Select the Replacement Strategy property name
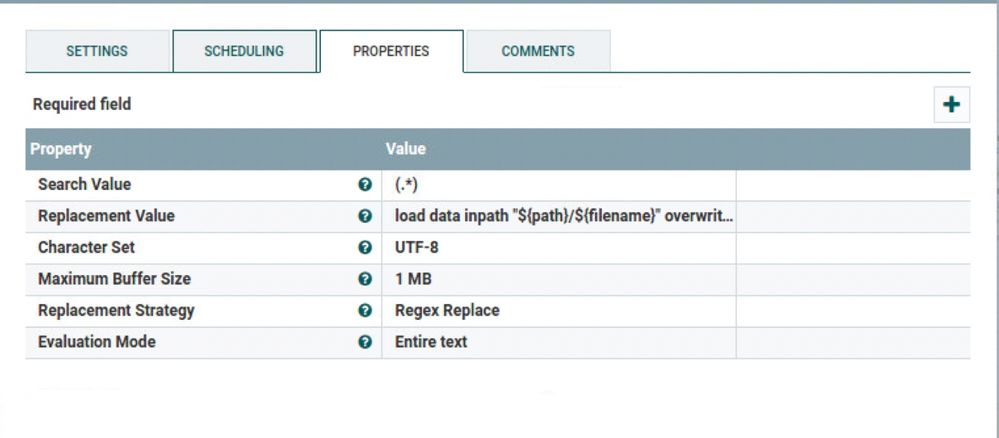Image resolution: width=999 pixels, height=438 pixels. click(116, 311)
